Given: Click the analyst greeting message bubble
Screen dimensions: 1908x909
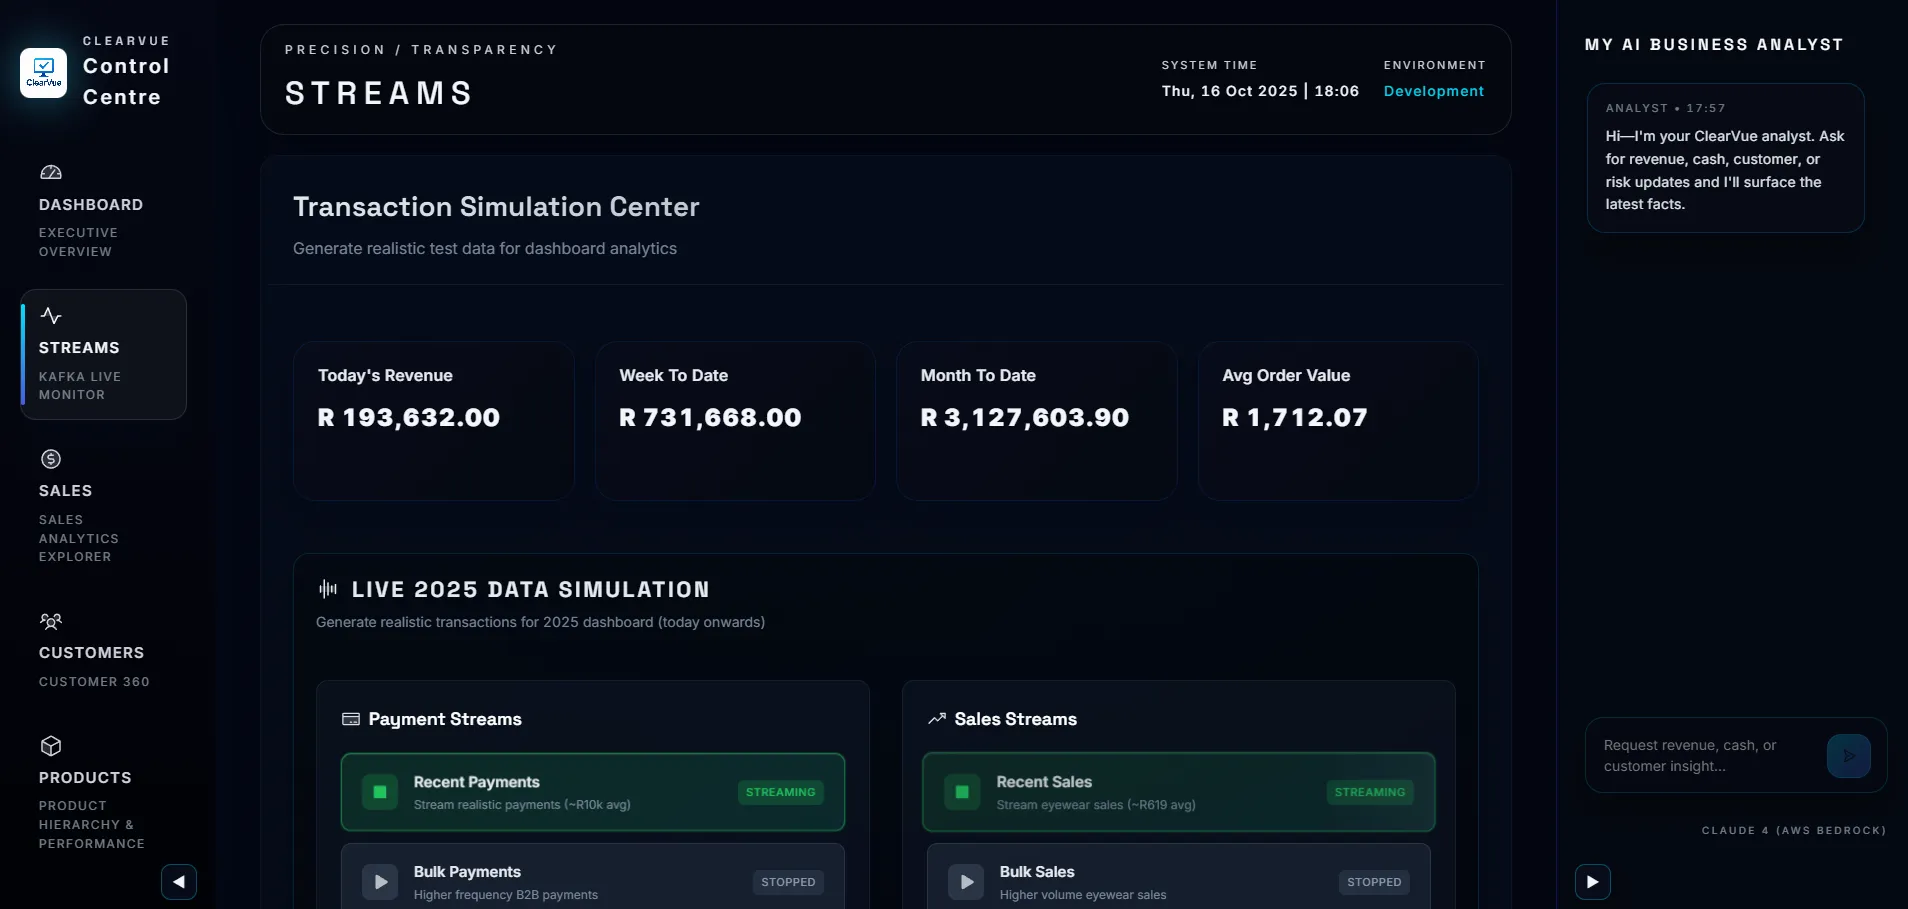Looking at the screenshot, I should pos(1725,158).
